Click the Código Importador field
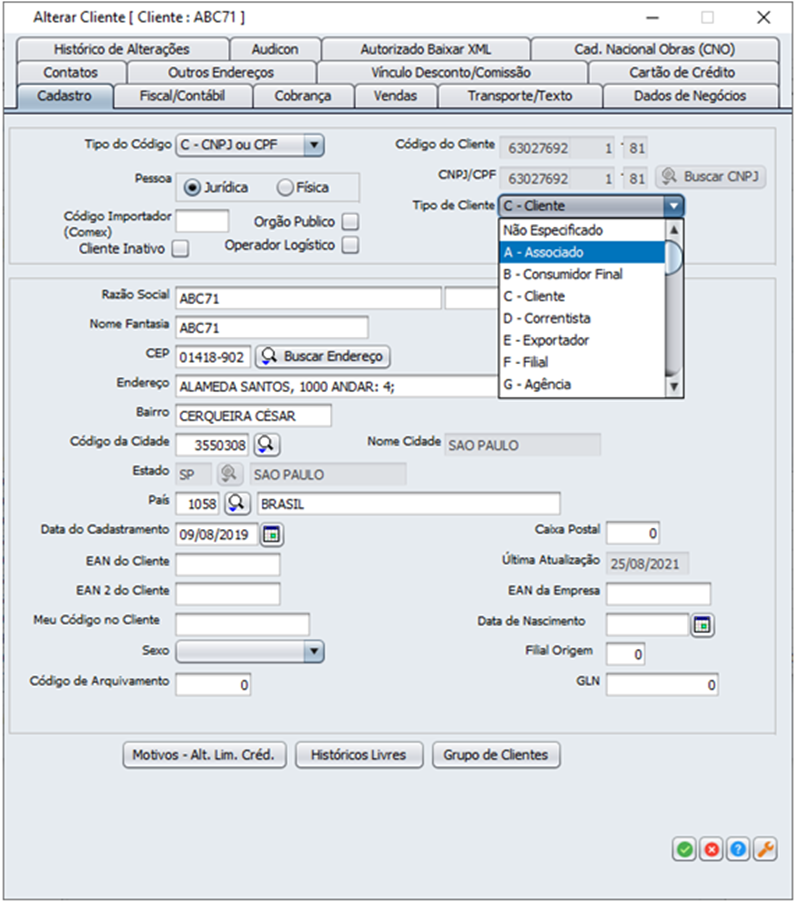 202,221
